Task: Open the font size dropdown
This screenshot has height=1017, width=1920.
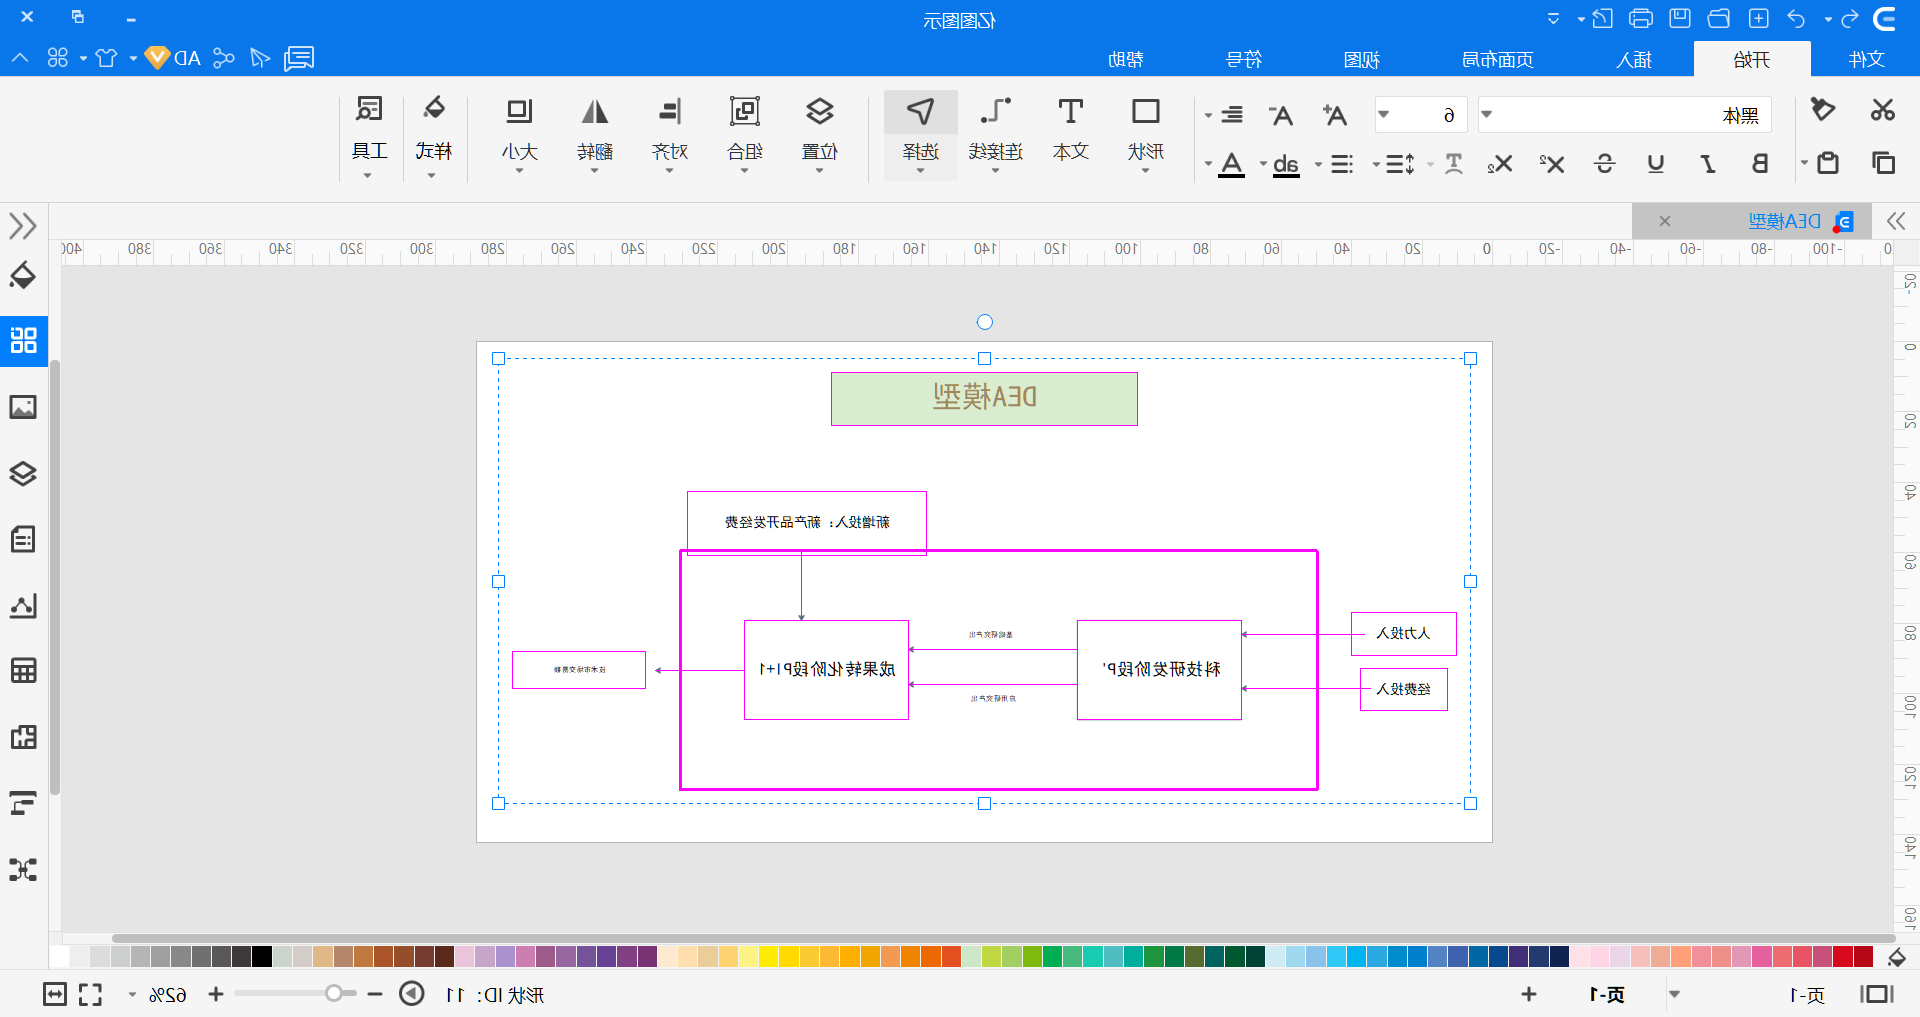Action: pos(1384,114)
